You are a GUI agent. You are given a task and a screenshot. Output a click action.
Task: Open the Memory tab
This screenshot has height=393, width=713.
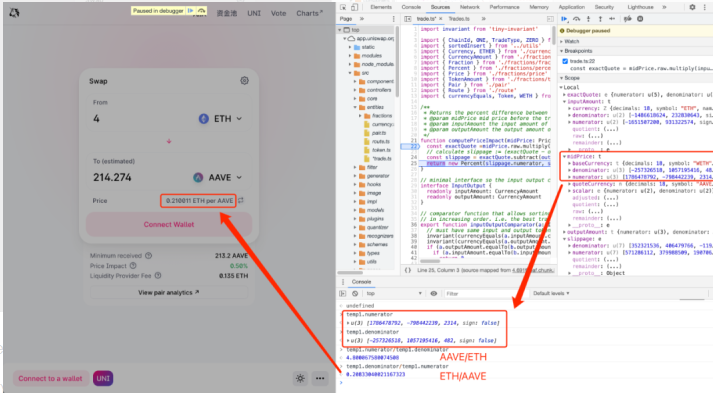(x=539, y=7)
